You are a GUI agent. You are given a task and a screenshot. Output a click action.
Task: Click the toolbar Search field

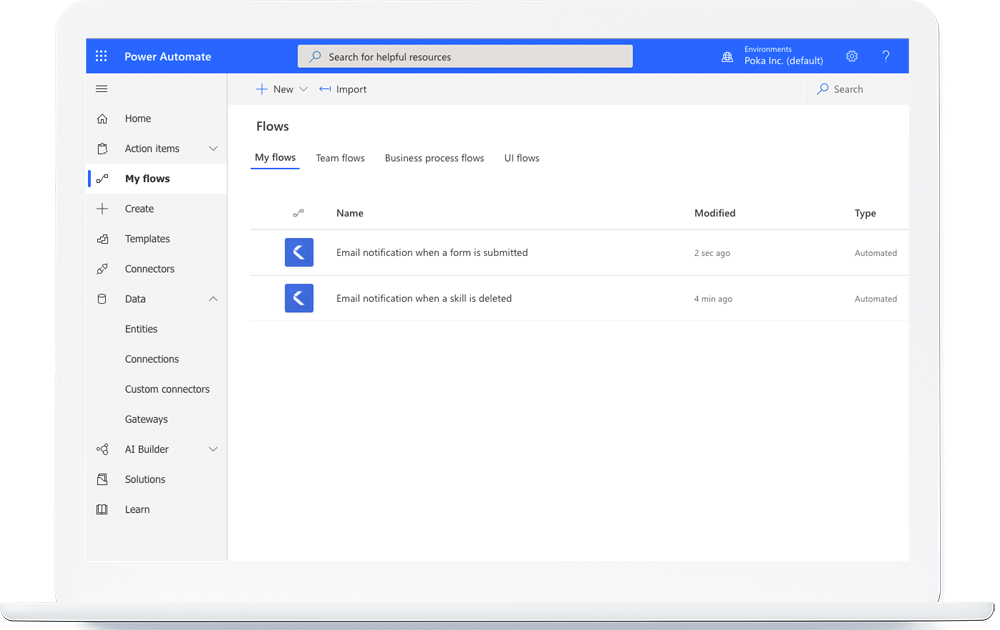(x=858, y=89)
